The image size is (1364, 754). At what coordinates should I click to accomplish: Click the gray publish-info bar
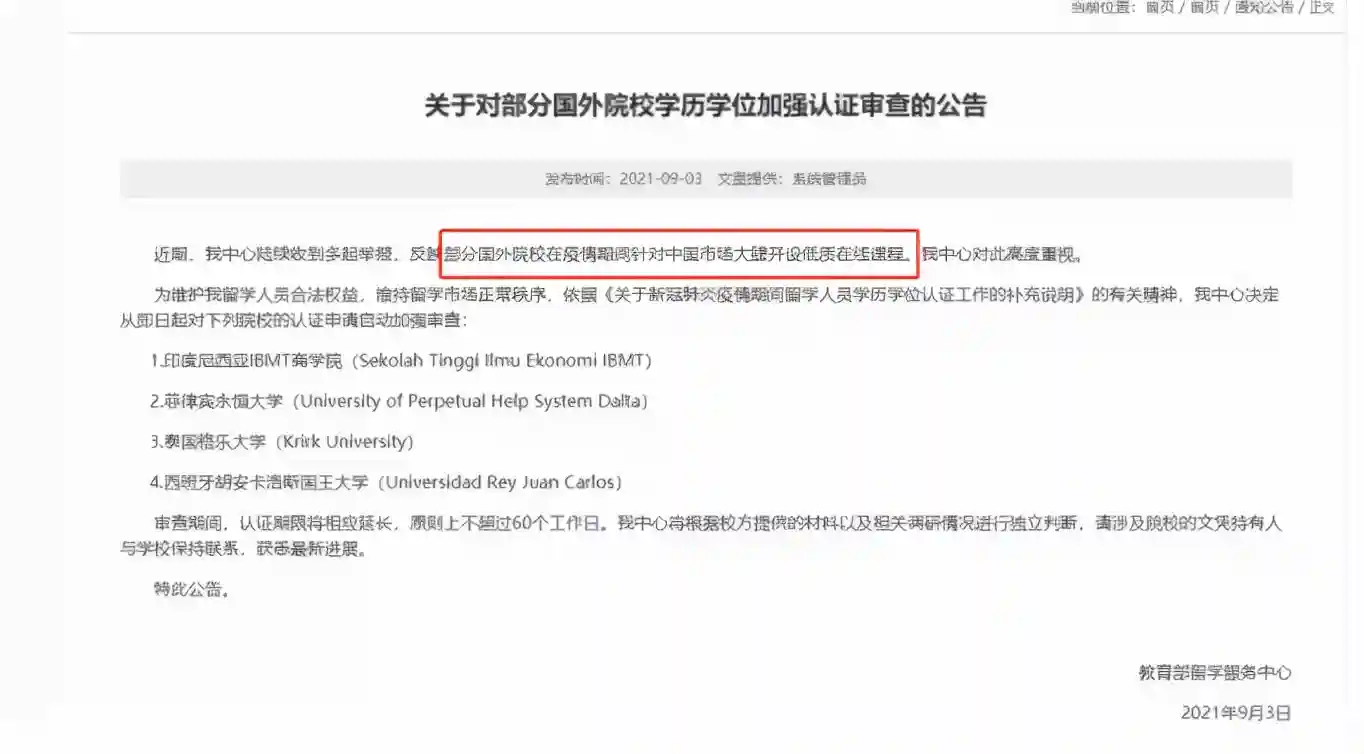[x=706, y=179]
